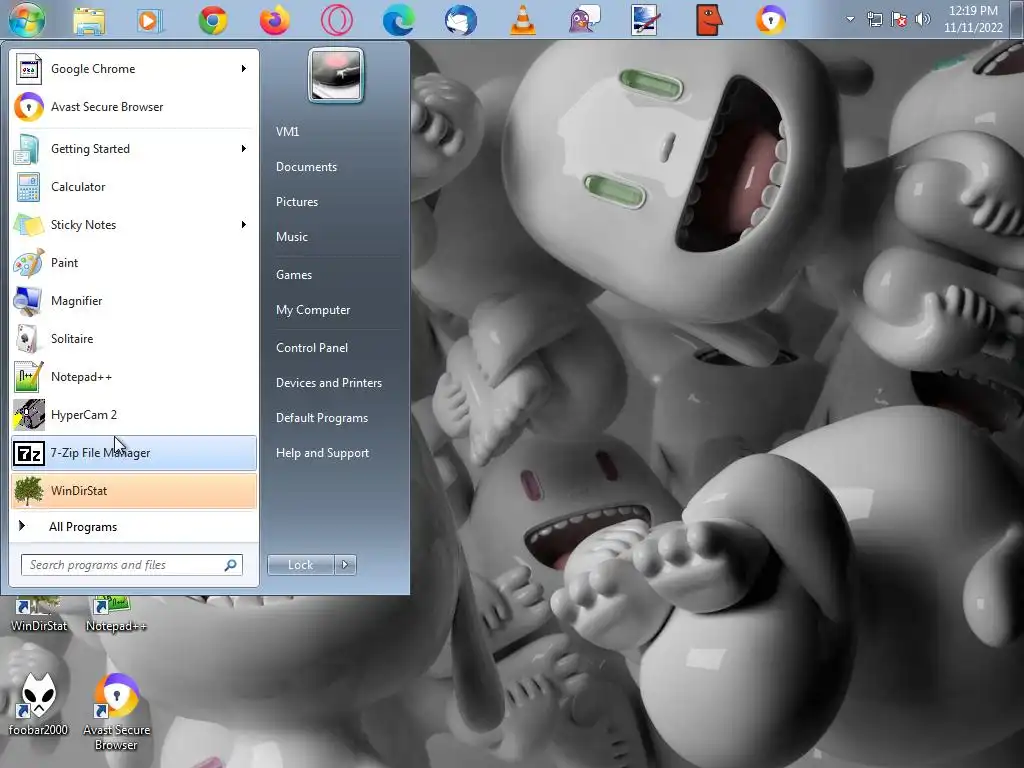Viewport: 1024px width, 768px height.
Task: Open Help and Support link
Action: [x=322, y=453]
